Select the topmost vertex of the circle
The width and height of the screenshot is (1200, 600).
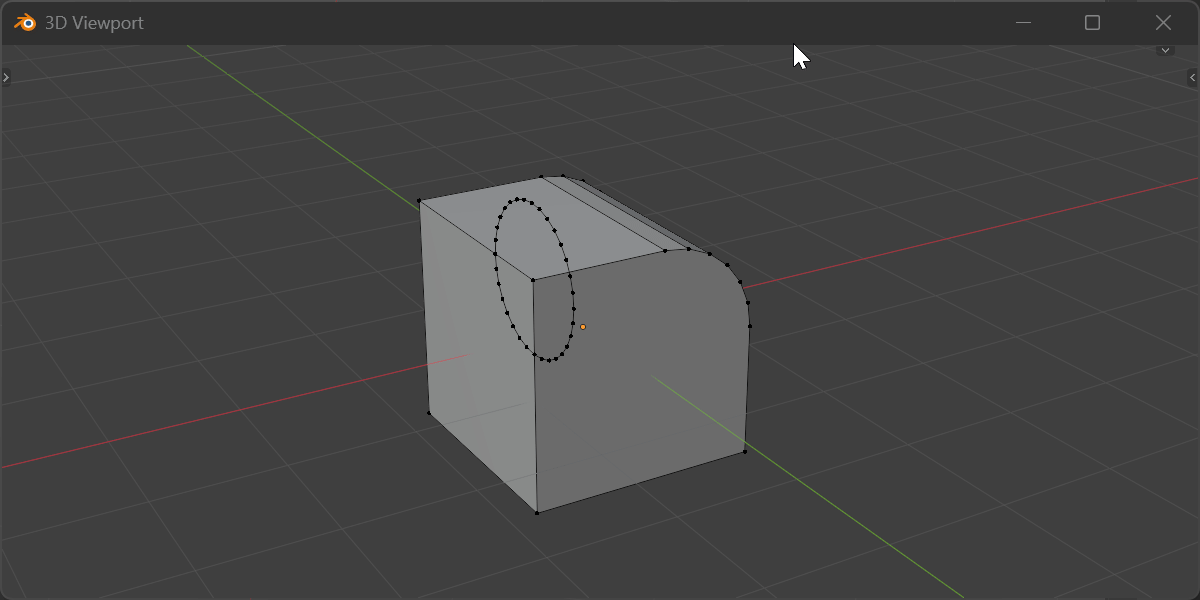click(517, 199)
